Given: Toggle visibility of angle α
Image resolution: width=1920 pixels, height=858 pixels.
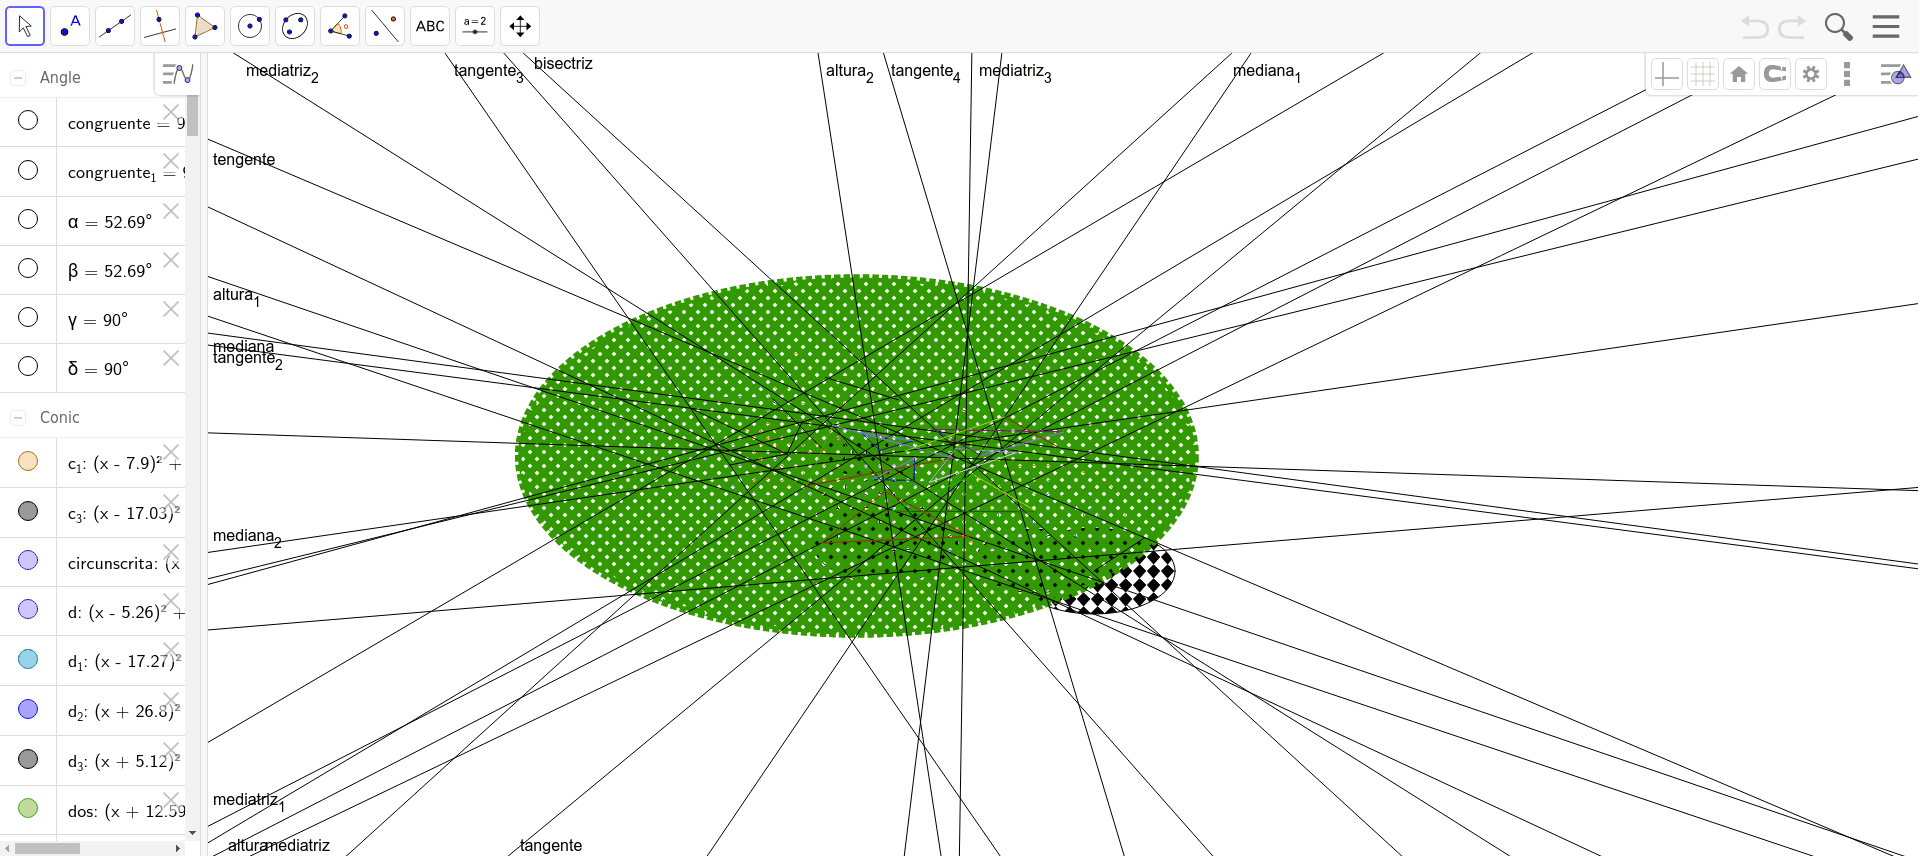Looking at the screenshot, I should pos(28,219).
